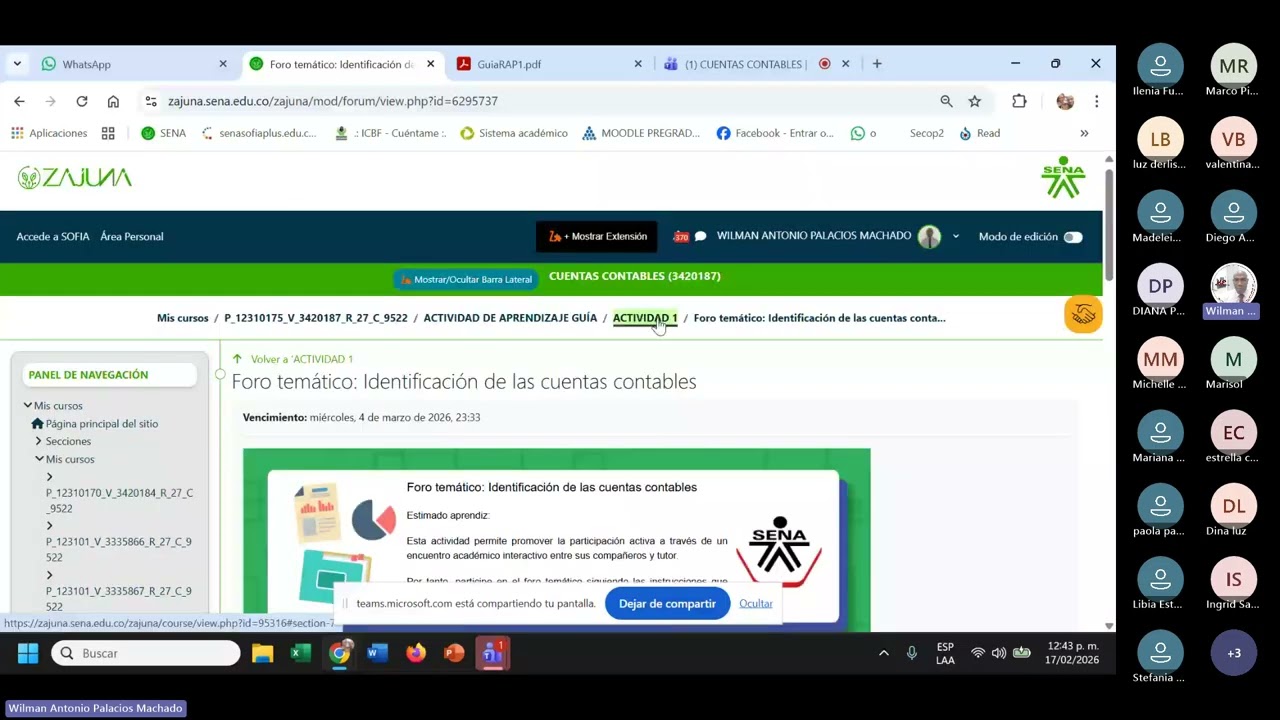This screenshot has width=1280, height=720.
Task: Open File Explorer from the taskbar
Action: pyautogui.click(x=262, y=654)
